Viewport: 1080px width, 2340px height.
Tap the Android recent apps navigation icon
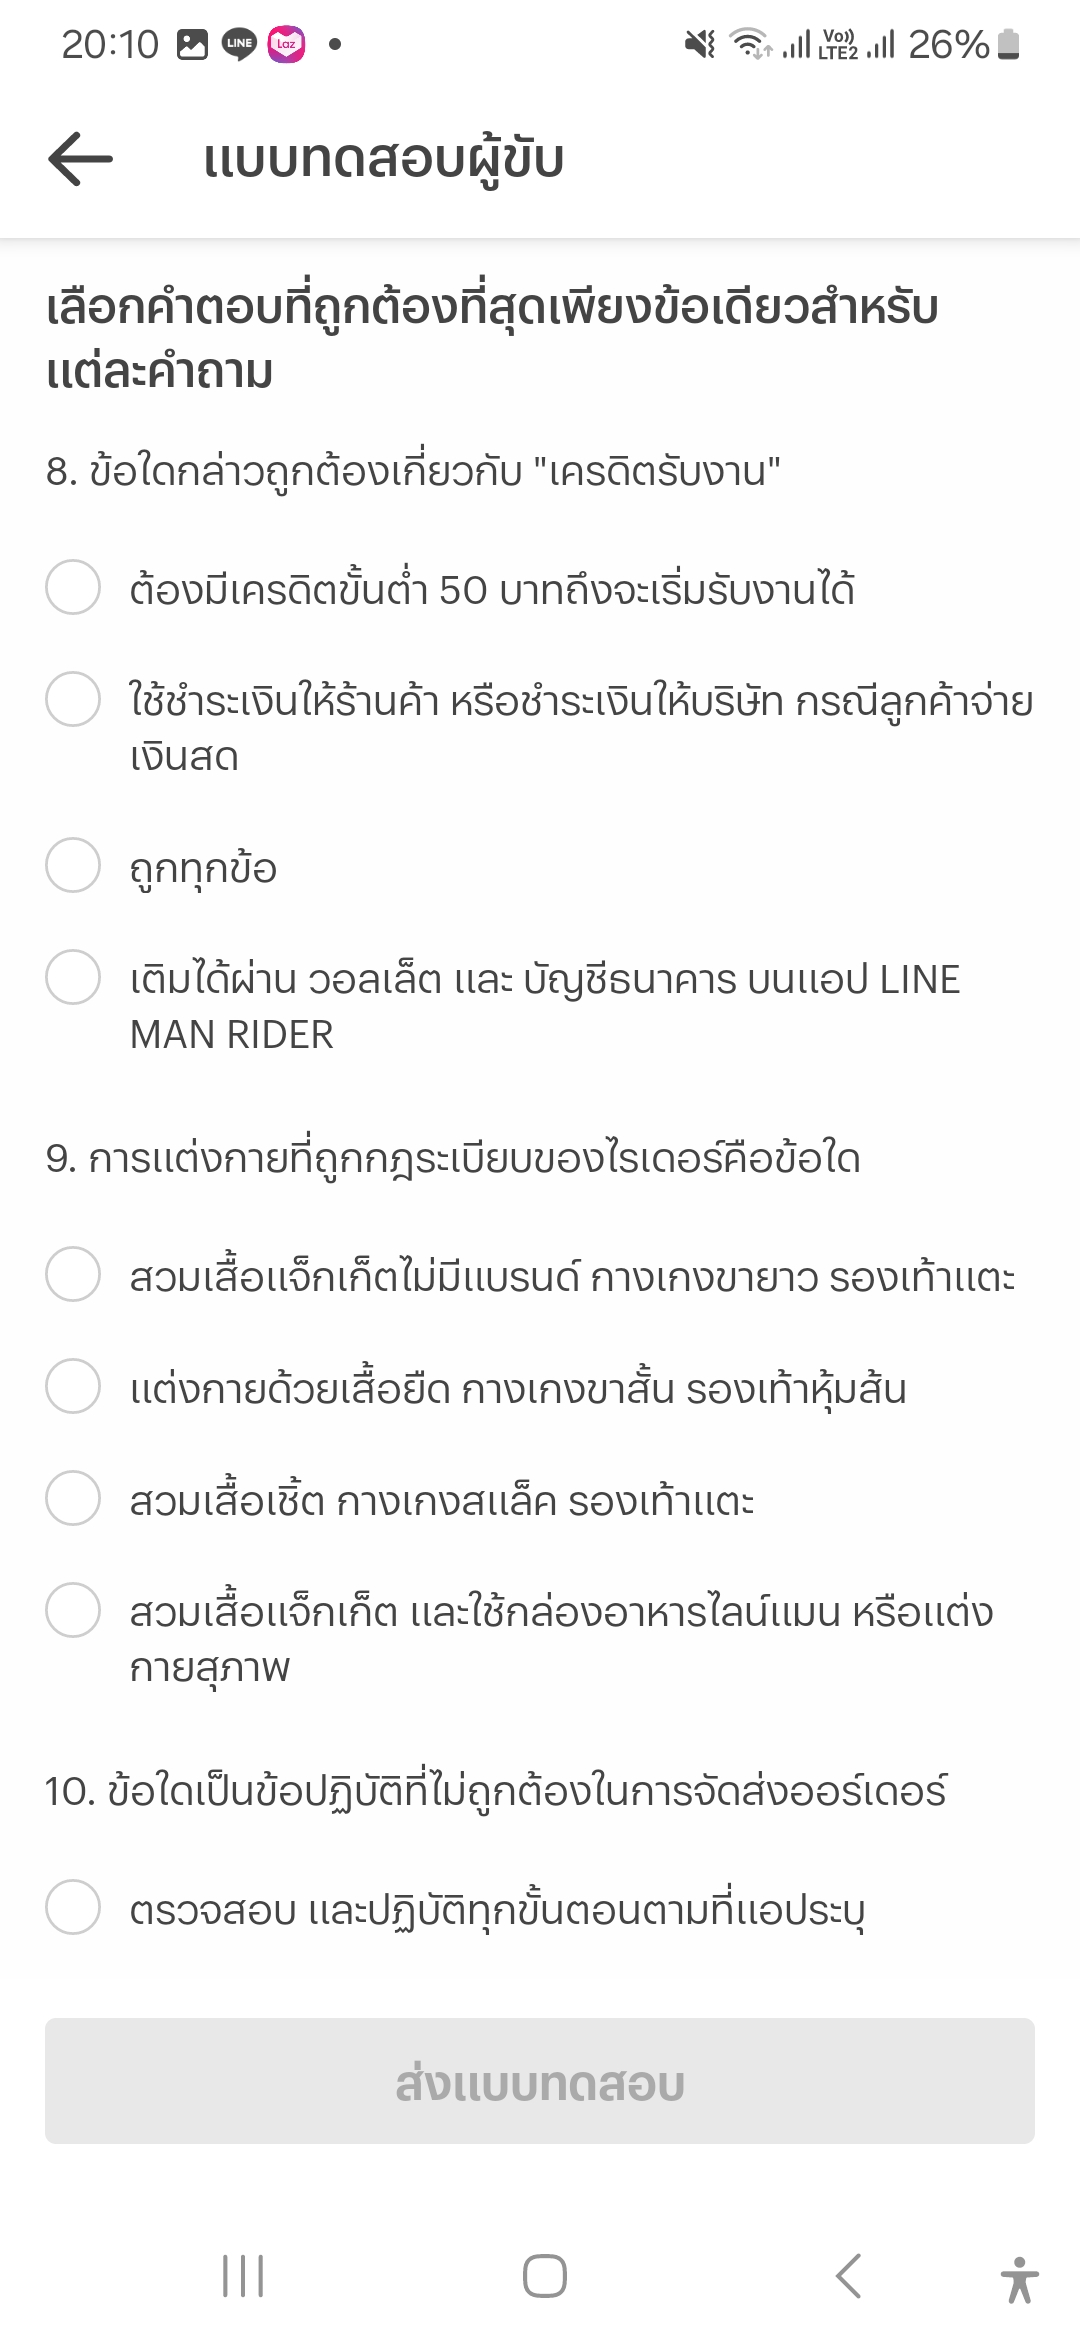[x=243, y=2276]
